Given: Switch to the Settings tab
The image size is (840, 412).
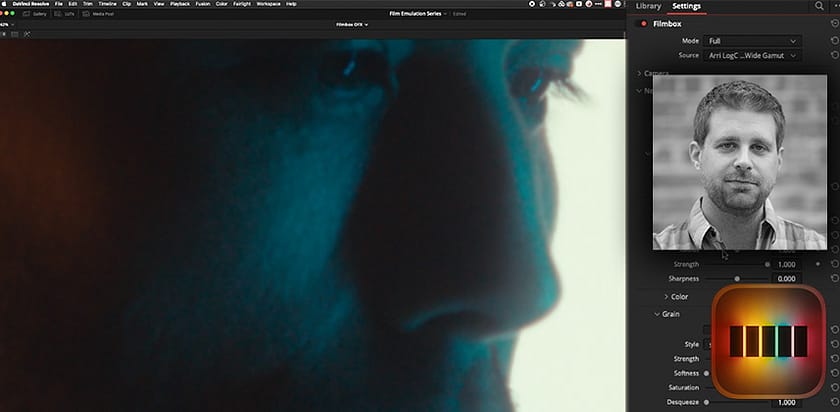Looking at the screenshot, I should point(686,6).
